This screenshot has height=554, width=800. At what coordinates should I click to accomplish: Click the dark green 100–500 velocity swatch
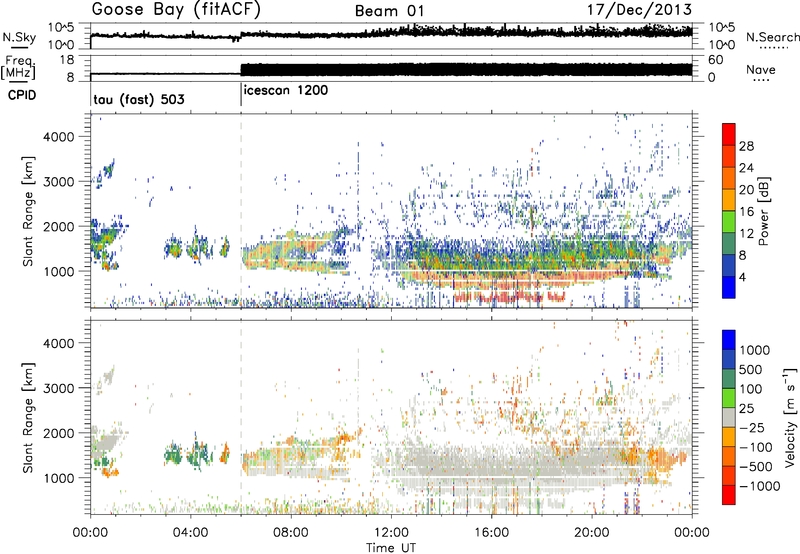tap(729, 379)
